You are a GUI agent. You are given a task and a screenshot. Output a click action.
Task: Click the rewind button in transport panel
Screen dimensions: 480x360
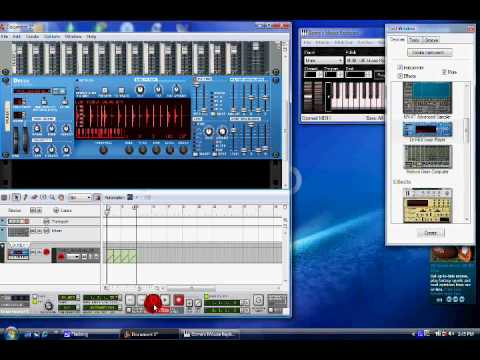click(x=130, y=300)
